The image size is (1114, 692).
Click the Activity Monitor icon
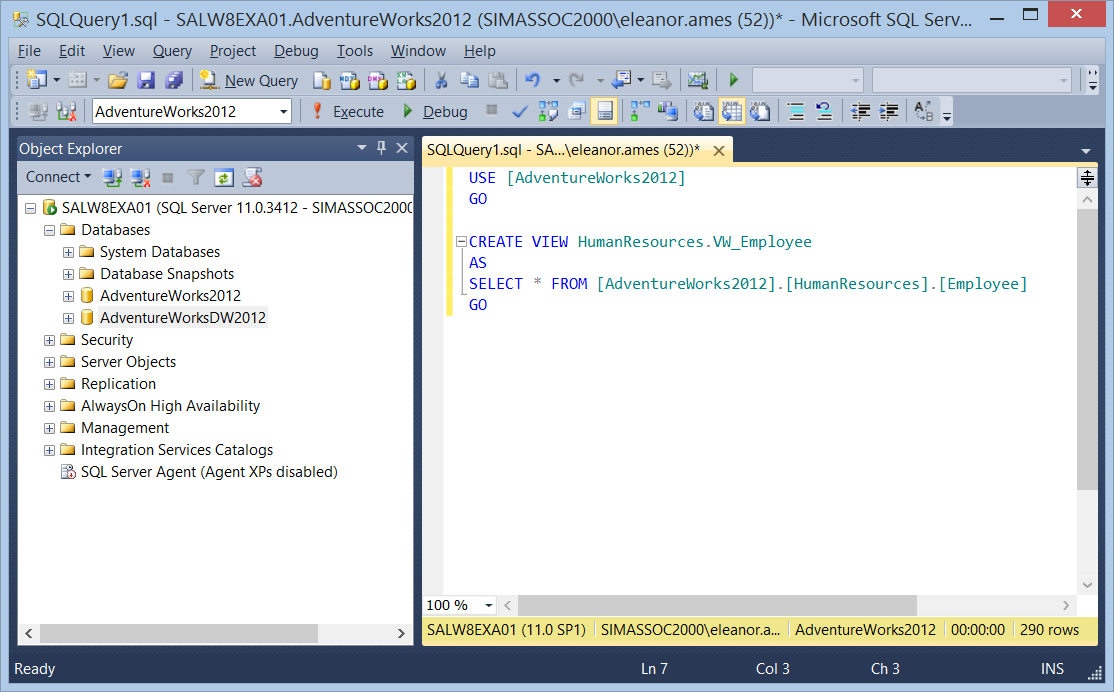tap(698, 80)
